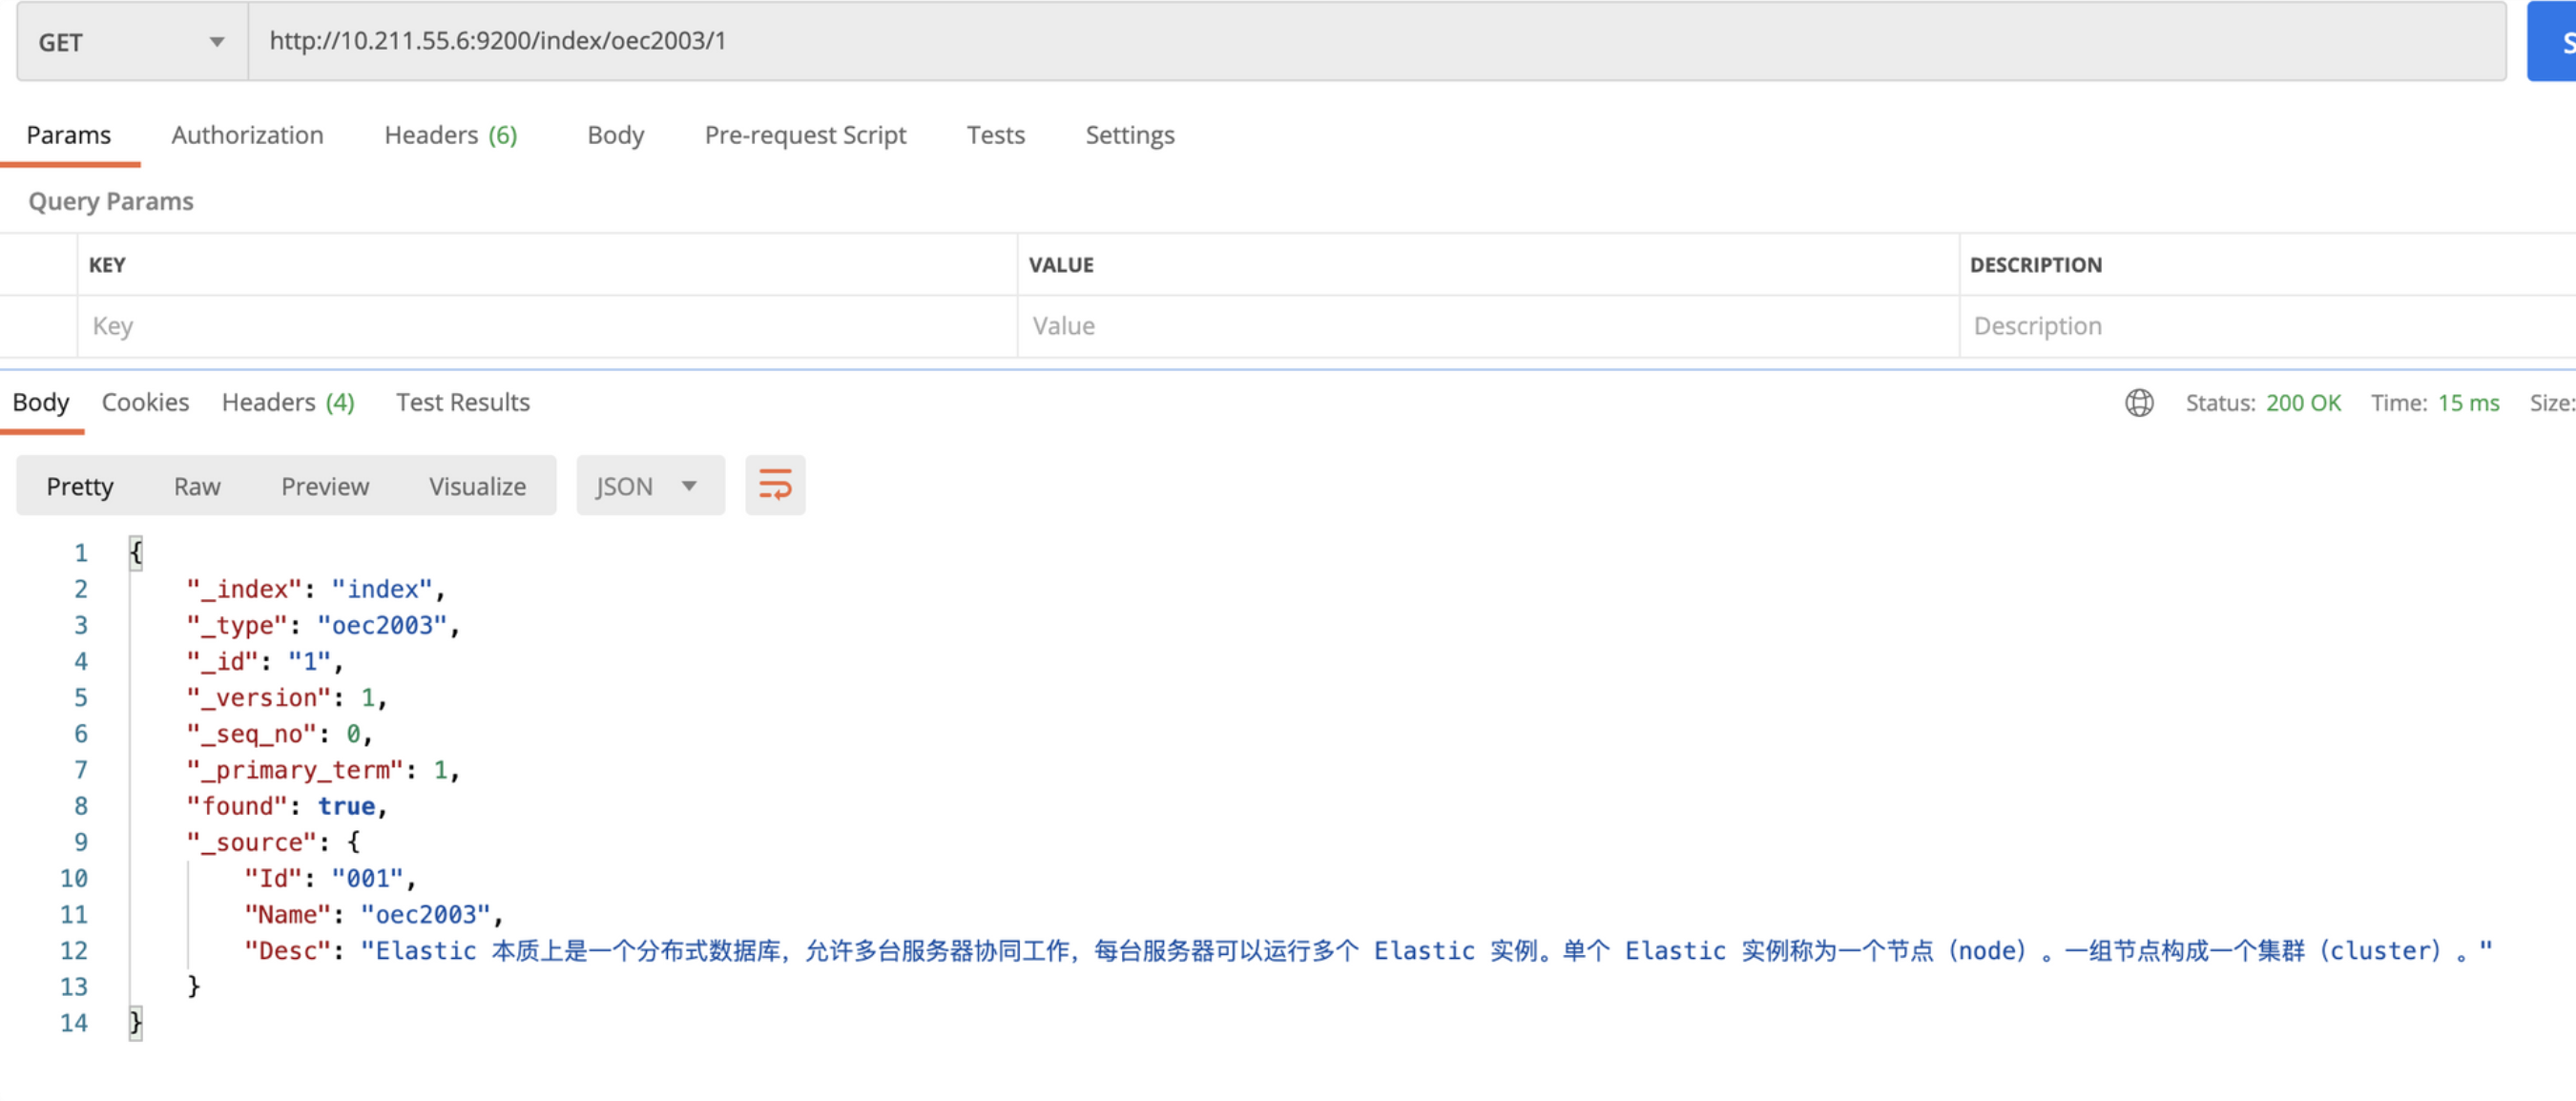View the response Headers (4) tab
Image resolution: width=2576 pixels, height=1101 pixels.
(288, 402)
